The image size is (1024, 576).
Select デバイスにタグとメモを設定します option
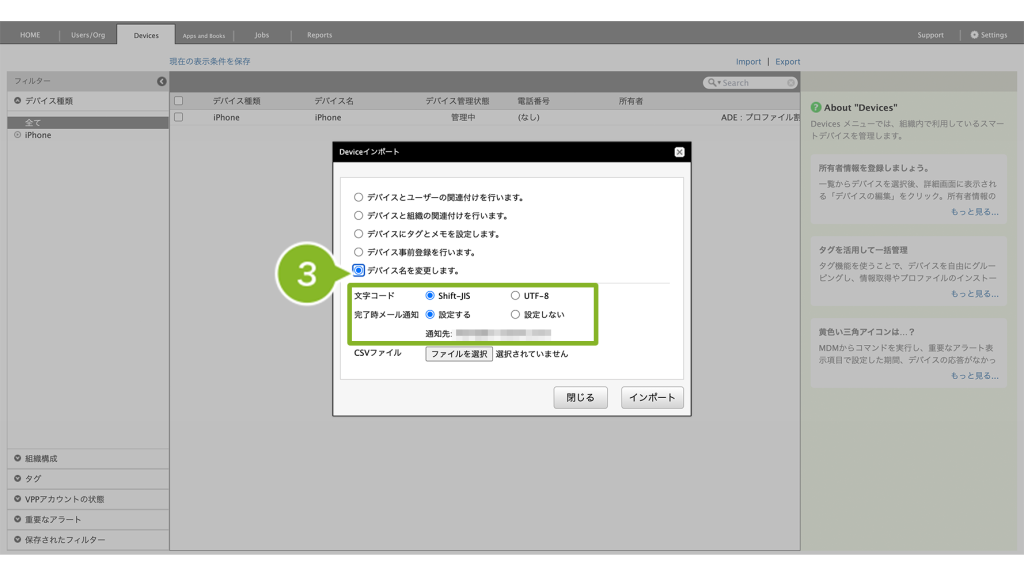coord(359,233)
